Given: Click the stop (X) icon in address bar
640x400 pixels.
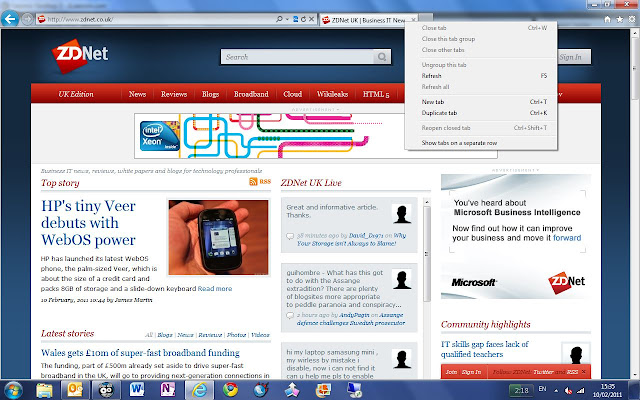Looking at the screenshot, I should [x=311, y=19].
